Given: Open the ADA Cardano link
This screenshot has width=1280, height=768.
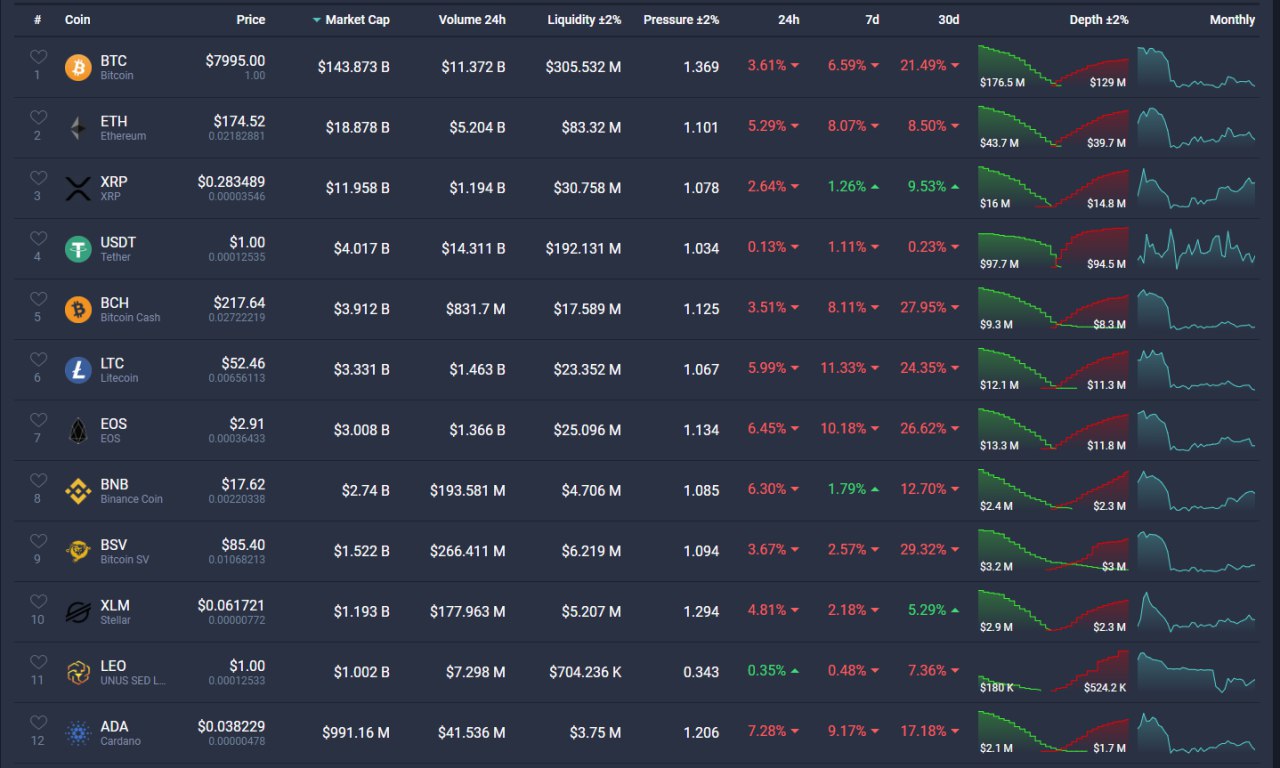Looking at the screenshot, I should pyautogui.click(x=120, y=733).
